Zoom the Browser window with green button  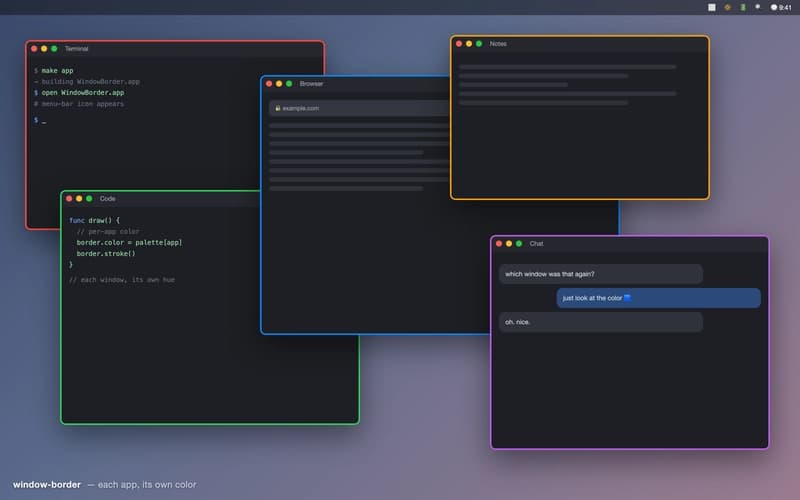tap(289, 84)
